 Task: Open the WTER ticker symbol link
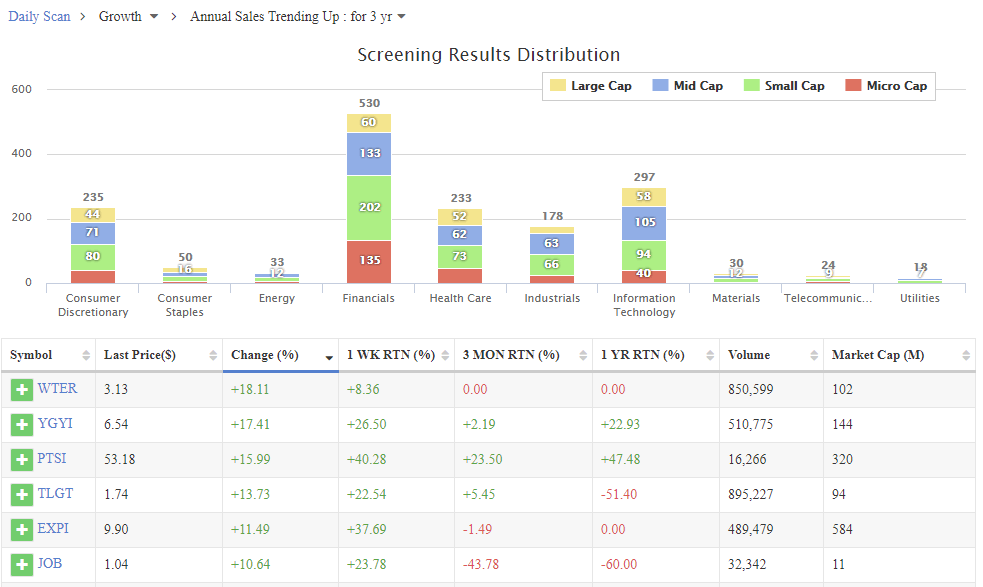coord(57,390)
